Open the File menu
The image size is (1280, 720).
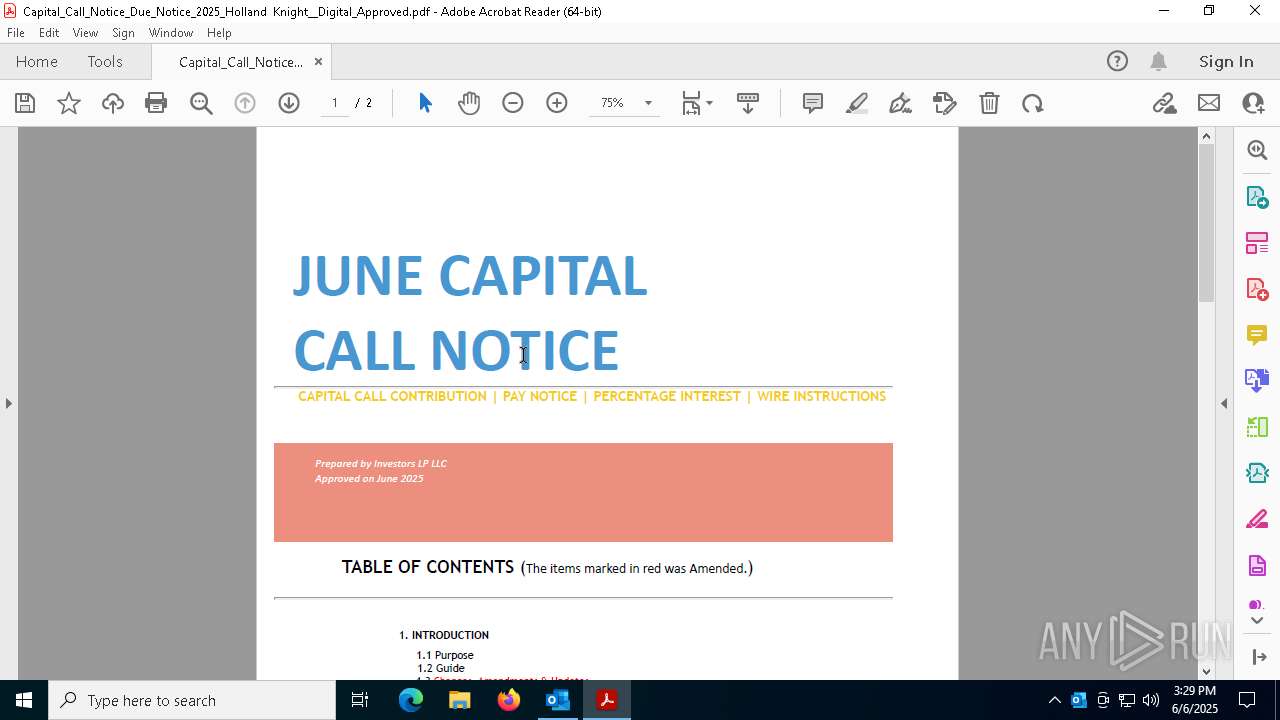(16, 33)
